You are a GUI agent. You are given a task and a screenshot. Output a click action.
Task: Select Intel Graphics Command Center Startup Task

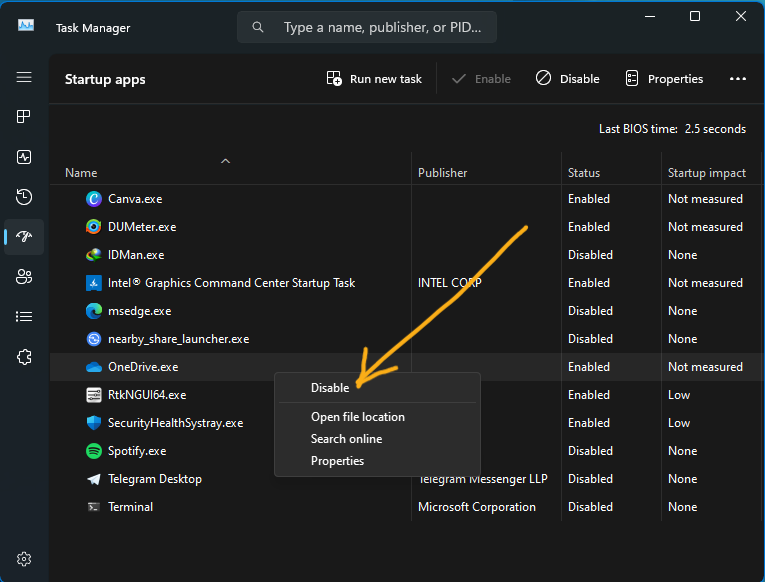231,283
